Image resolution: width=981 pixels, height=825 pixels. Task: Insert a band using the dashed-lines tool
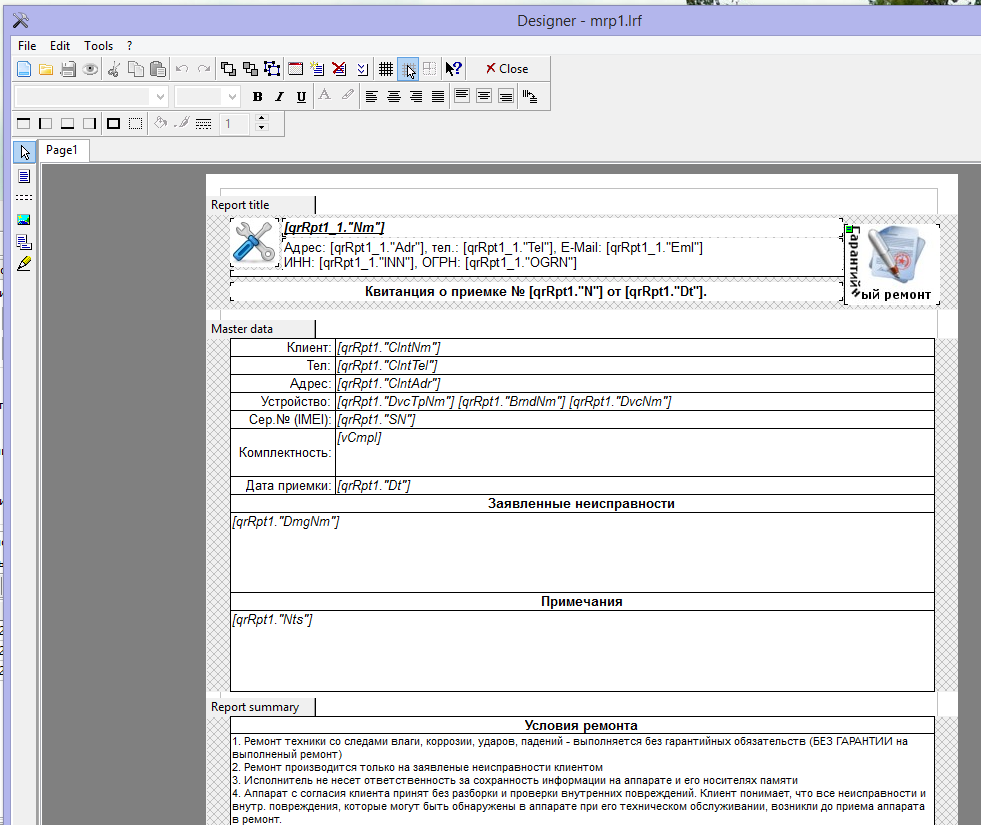(24, 198)
